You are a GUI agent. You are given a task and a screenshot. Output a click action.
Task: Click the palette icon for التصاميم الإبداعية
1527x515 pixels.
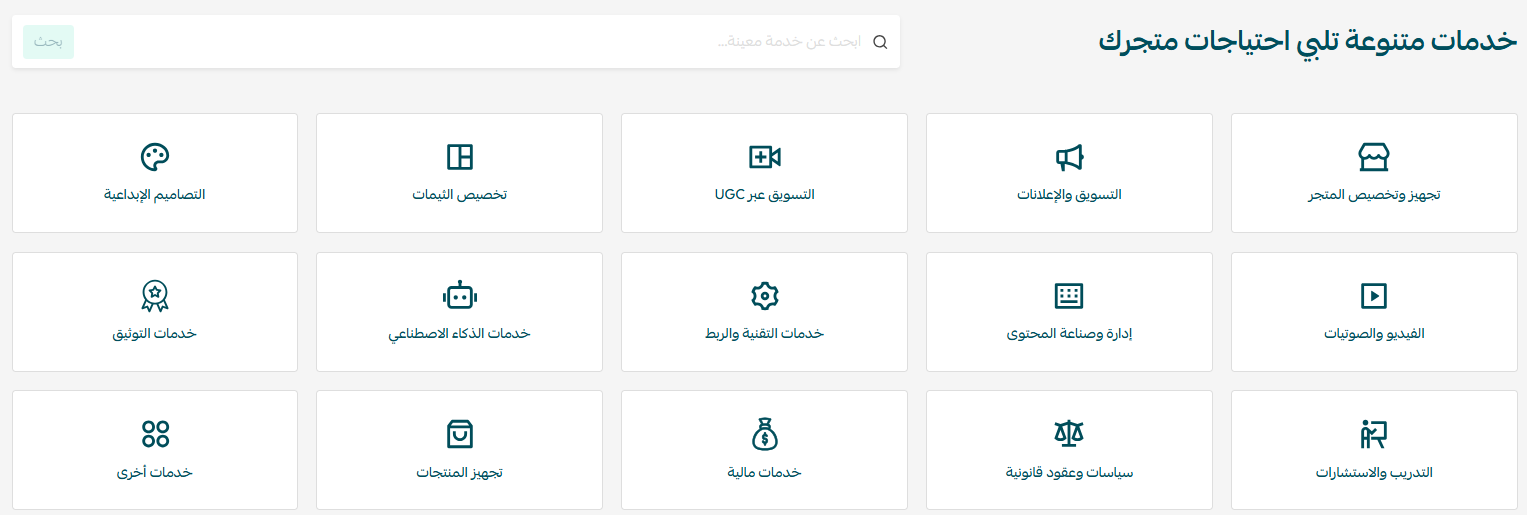[155, 157]
